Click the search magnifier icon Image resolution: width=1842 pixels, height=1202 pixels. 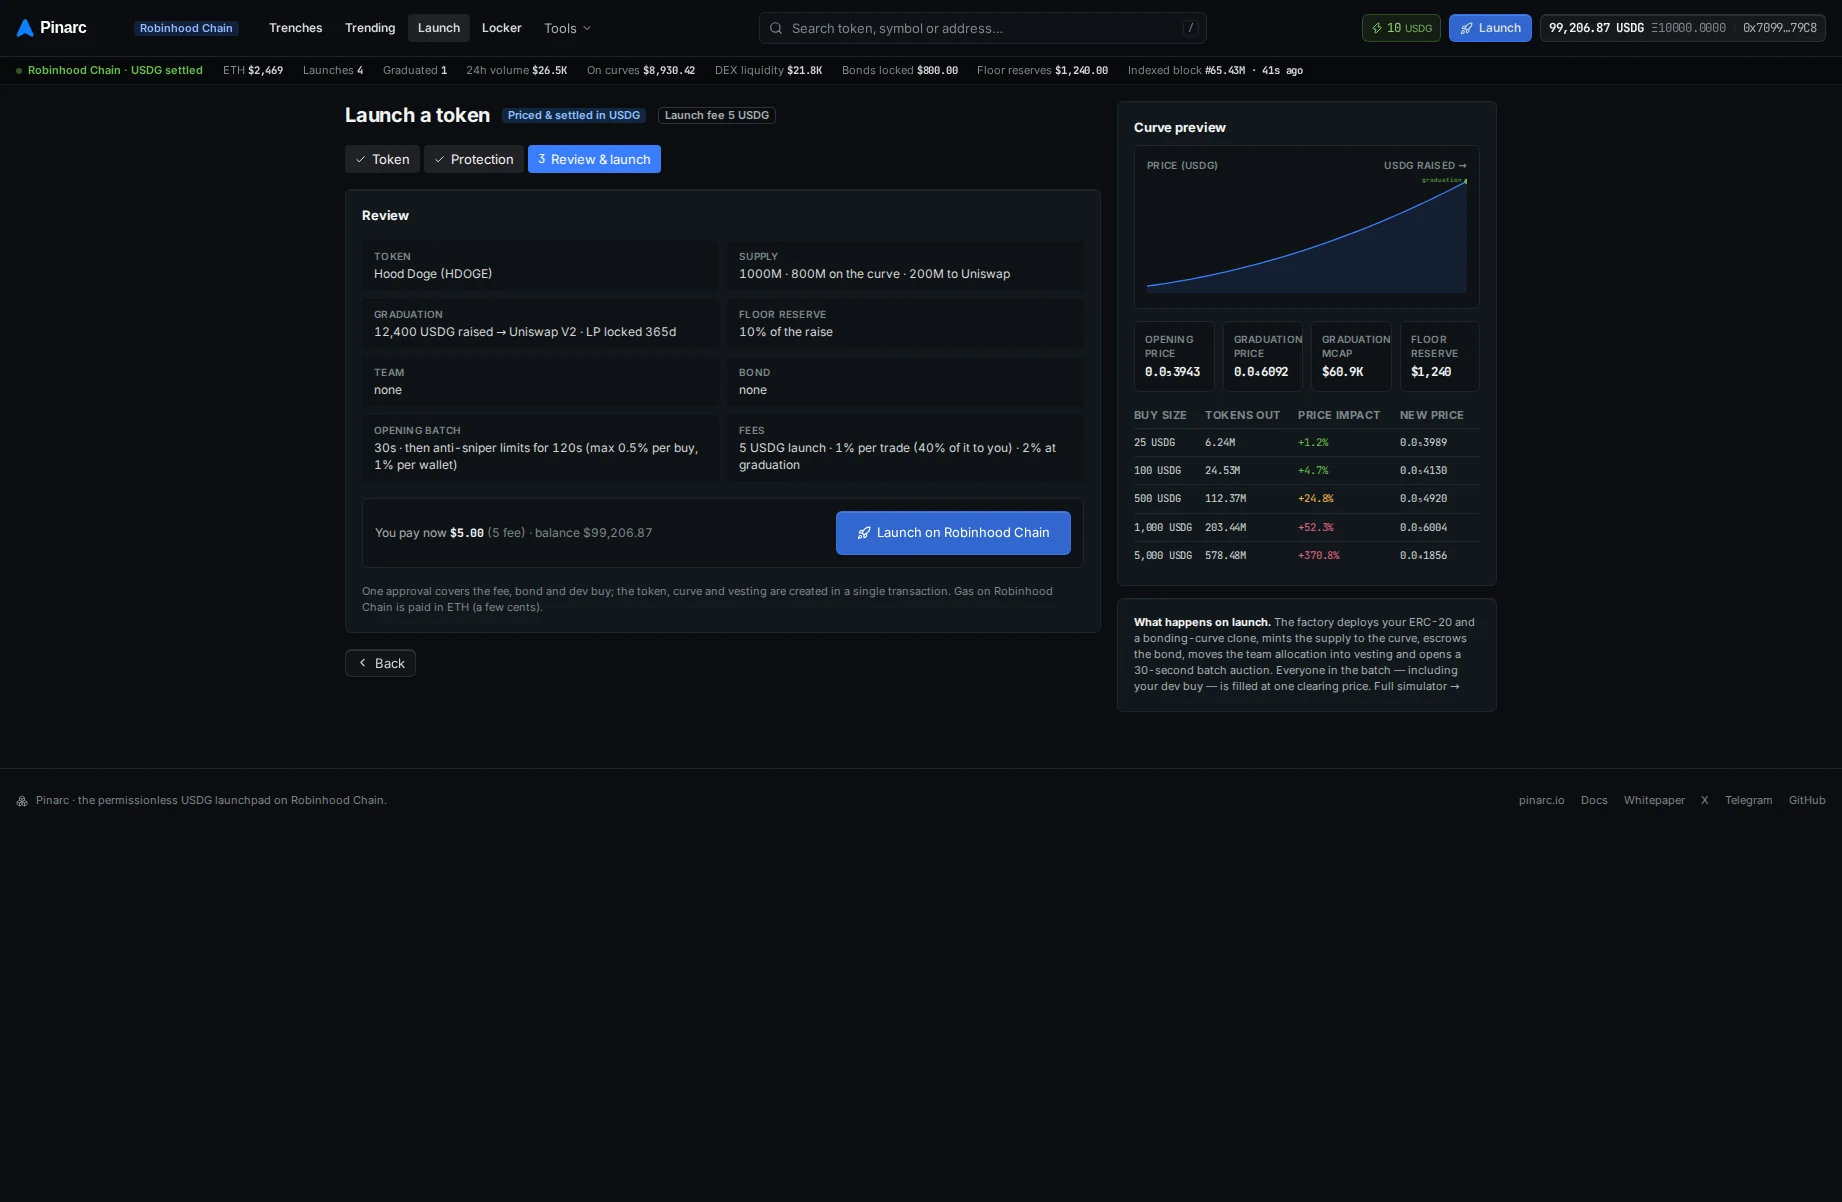(x=776, y=28)
